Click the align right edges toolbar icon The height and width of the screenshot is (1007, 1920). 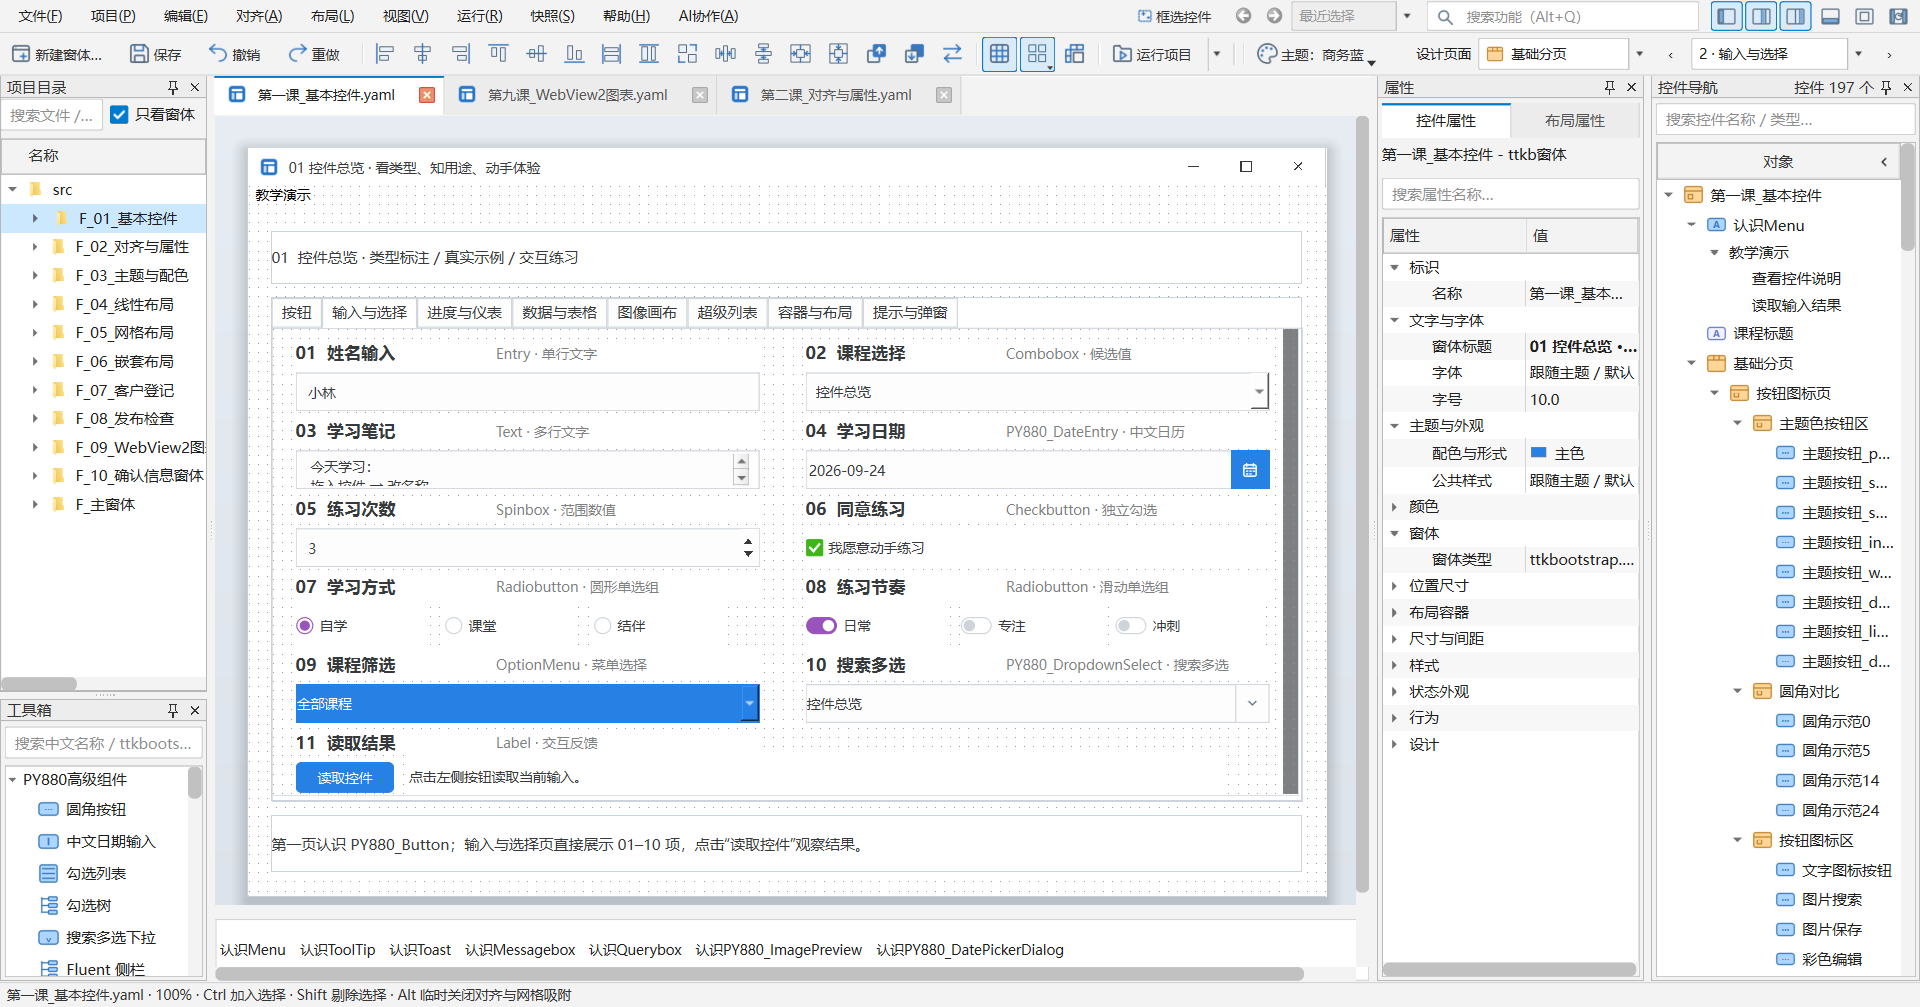461,54
